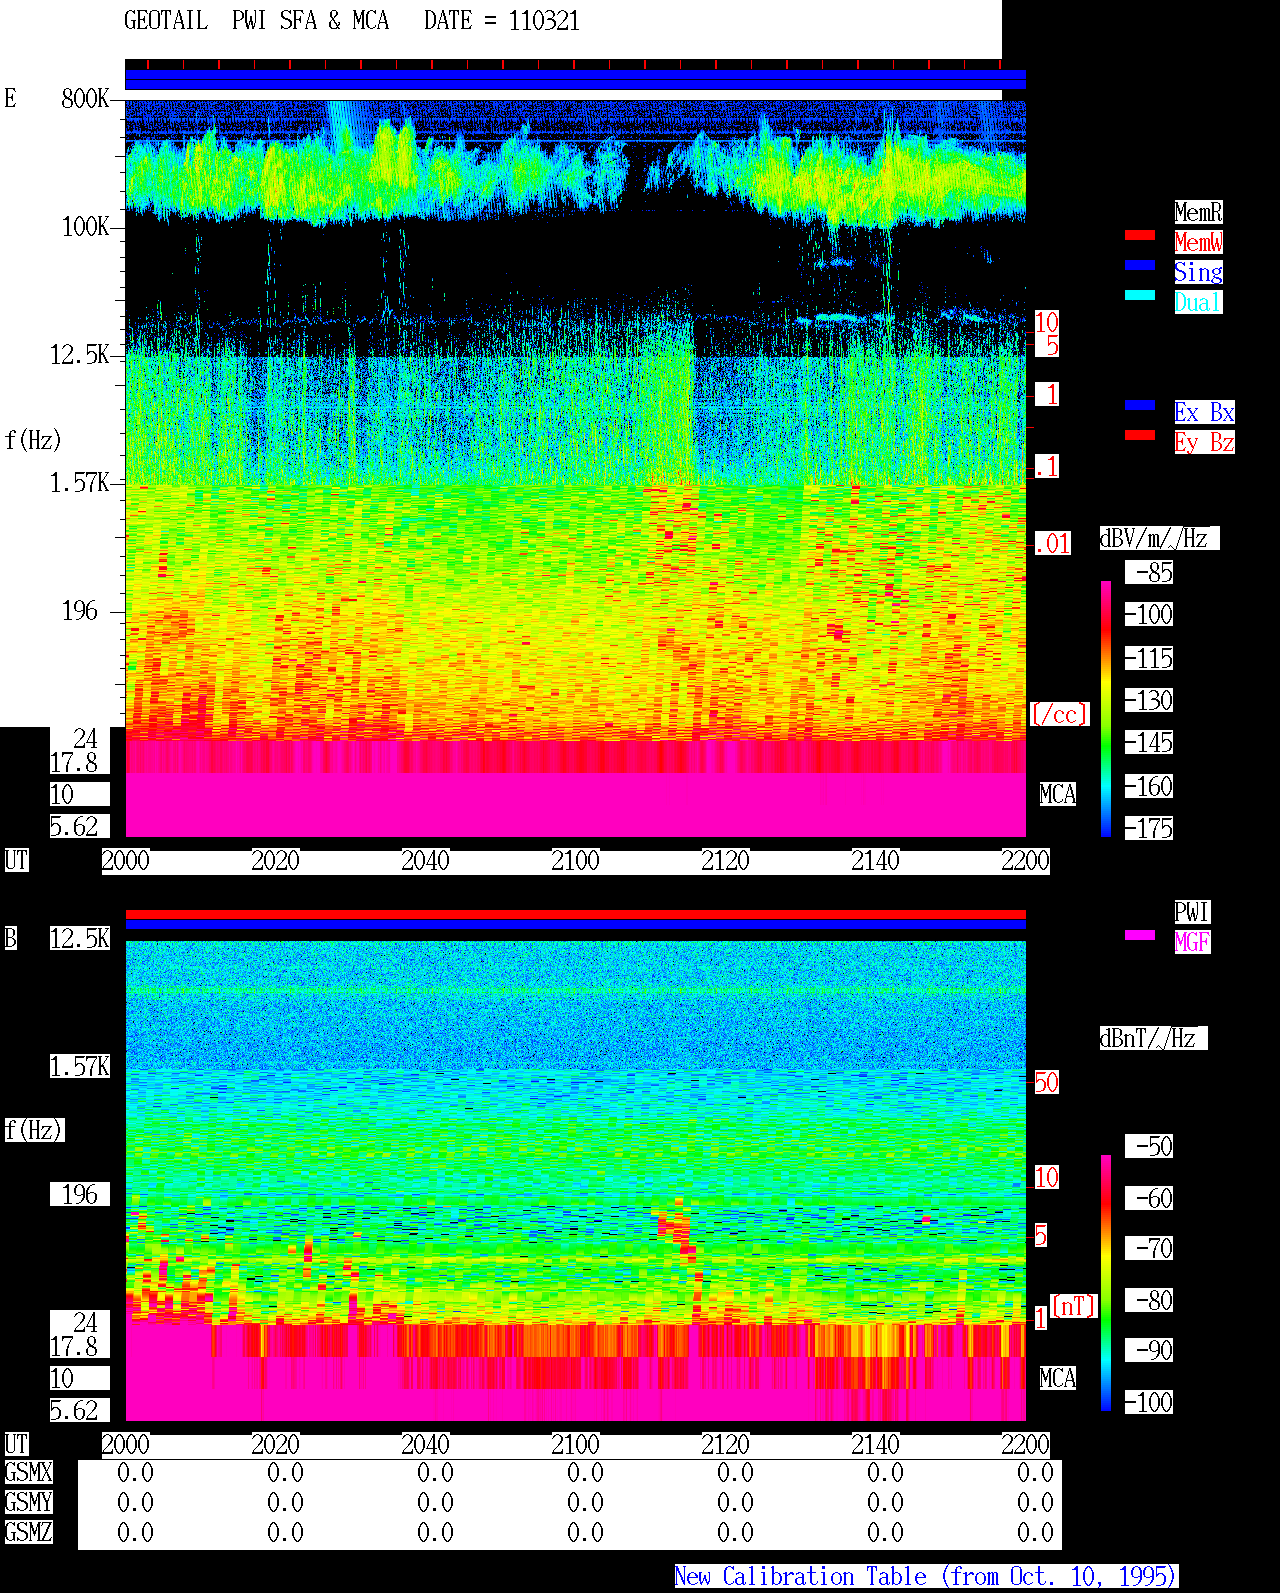Click the [/cc] density unit label
Viewport: 1280px width, 1593px height.
tap(1059, 714)
